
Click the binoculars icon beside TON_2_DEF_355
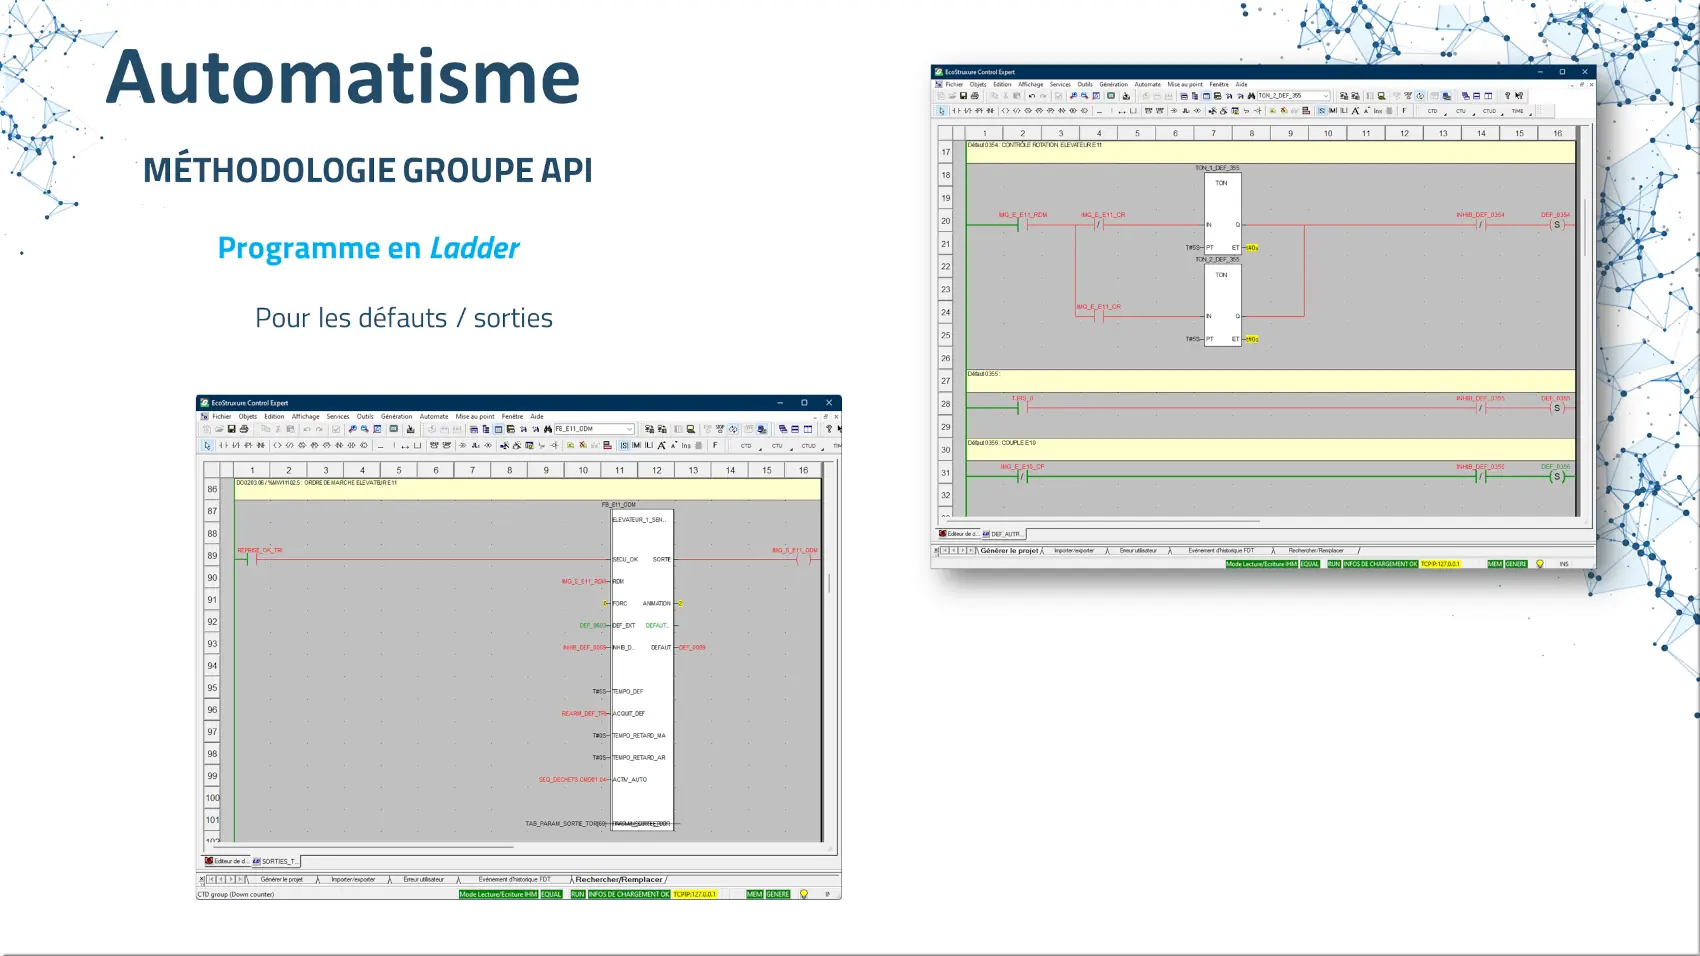1250,97
